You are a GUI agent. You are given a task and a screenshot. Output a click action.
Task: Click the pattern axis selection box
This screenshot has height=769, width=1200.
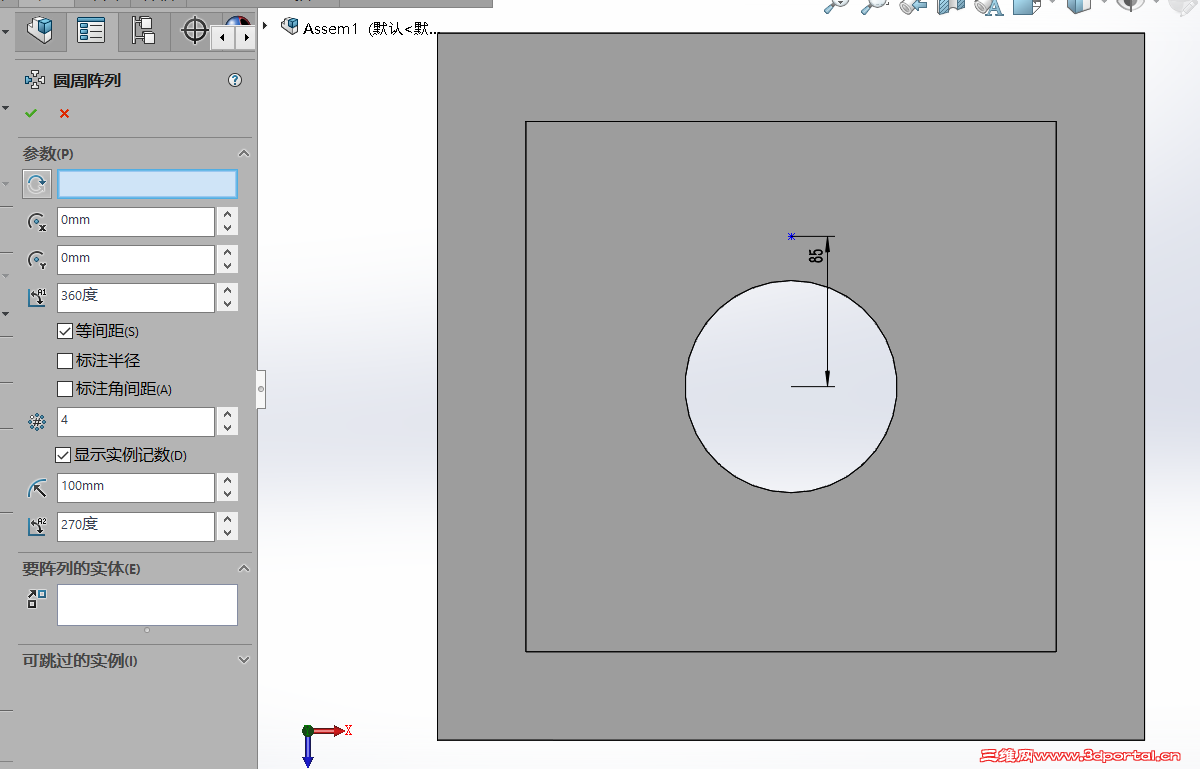coord(147,184)
